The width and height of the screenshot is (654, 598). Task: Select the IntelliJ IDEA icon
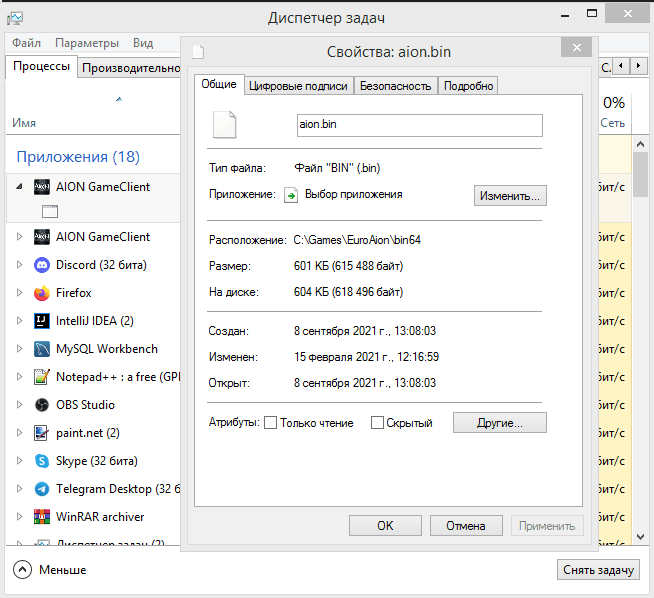(x=42, y=321)
